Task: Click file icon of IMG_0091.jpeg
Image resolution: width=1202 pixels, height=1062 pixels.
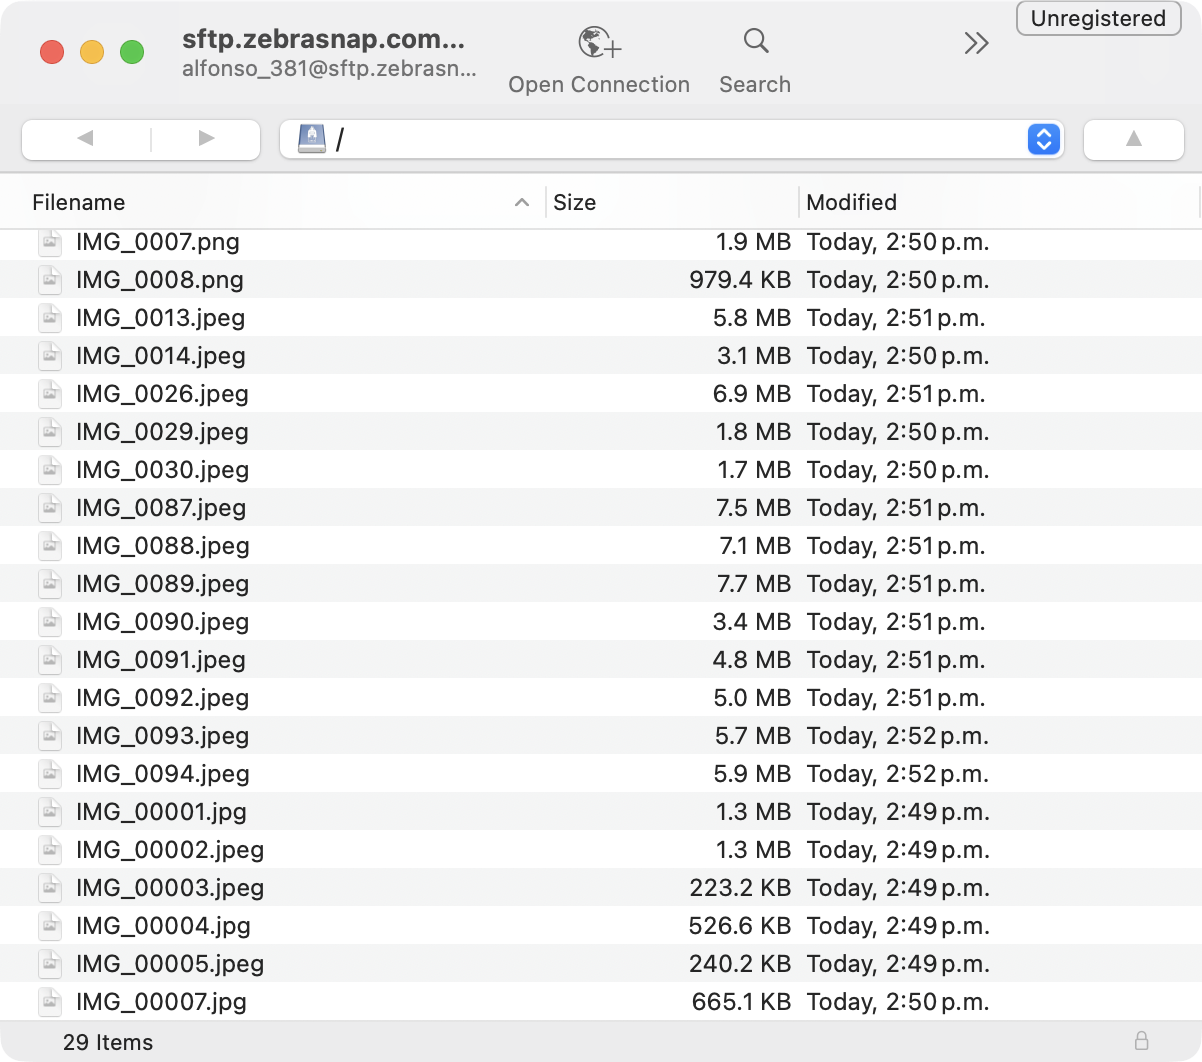Action: coord(50,660)
